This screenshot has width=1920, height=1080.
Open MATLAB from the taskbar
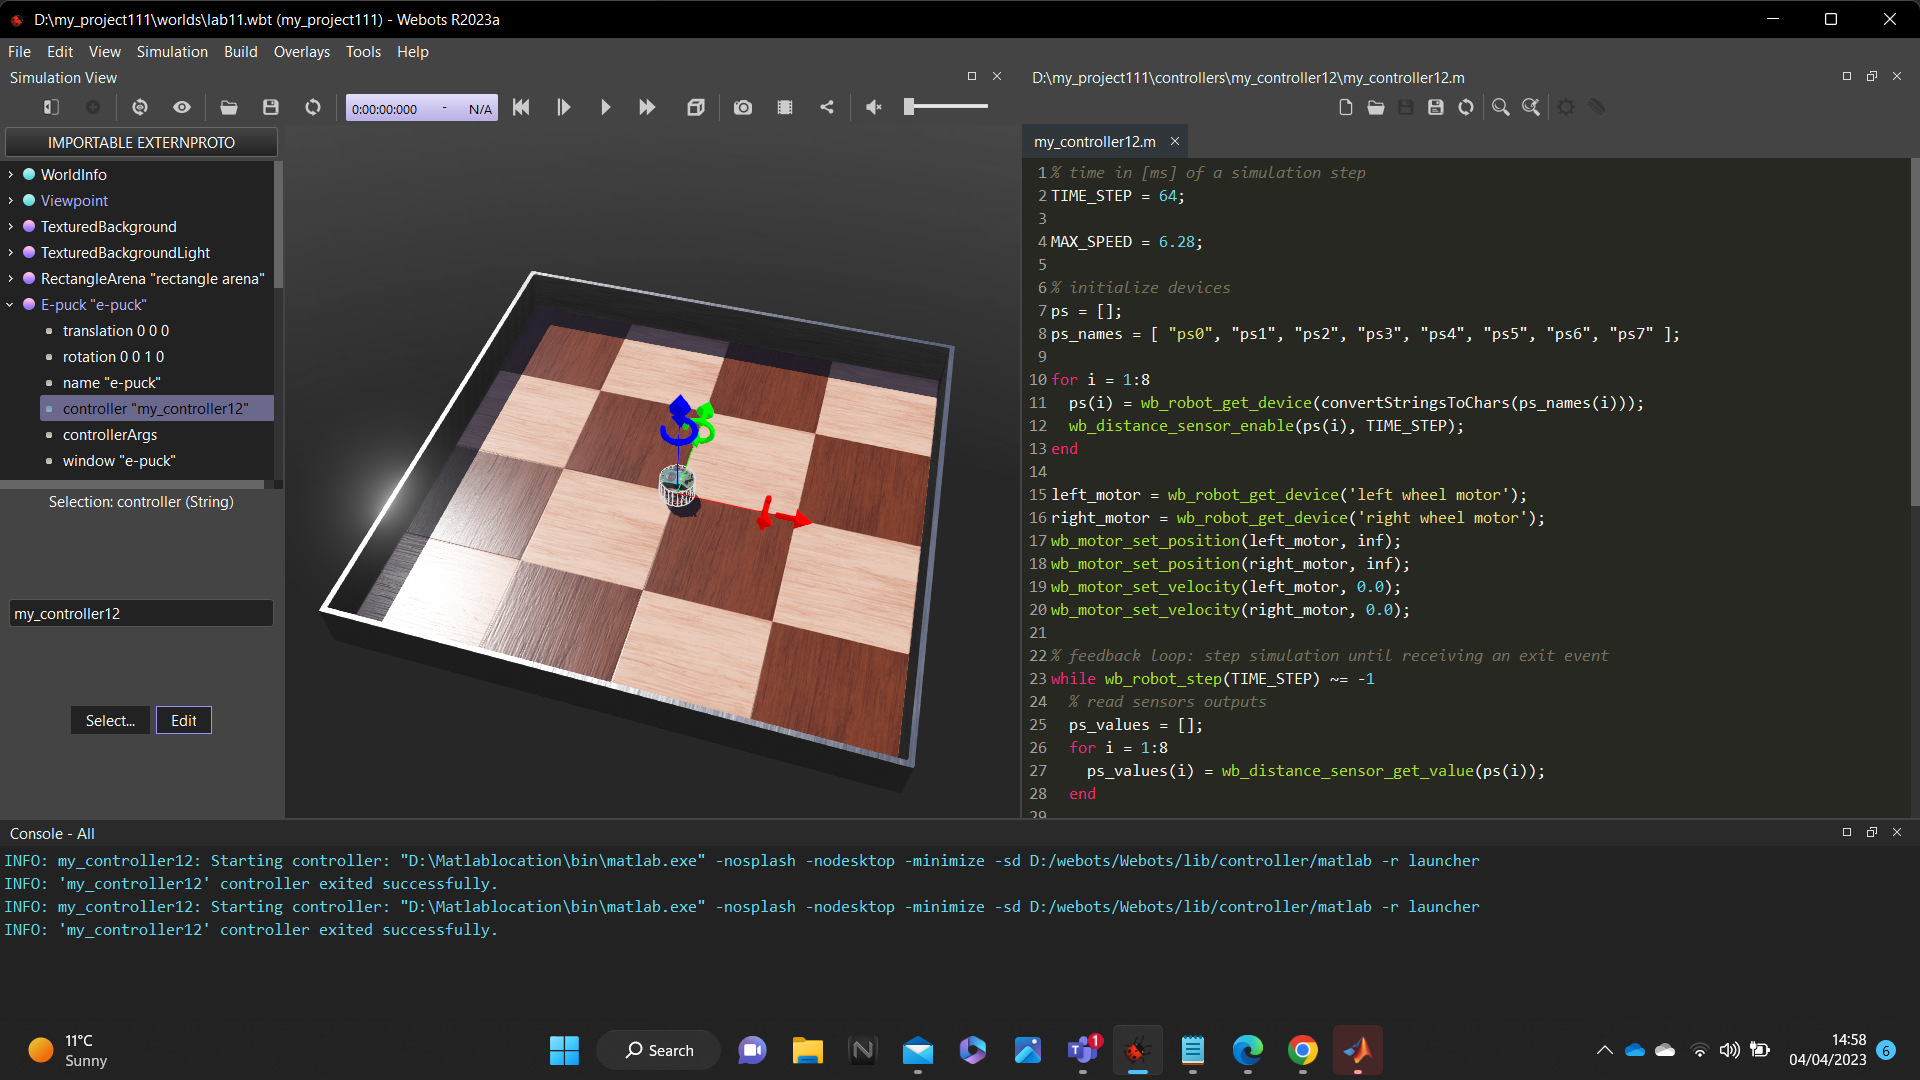pyautogui.click(x=1358, y=1050)
